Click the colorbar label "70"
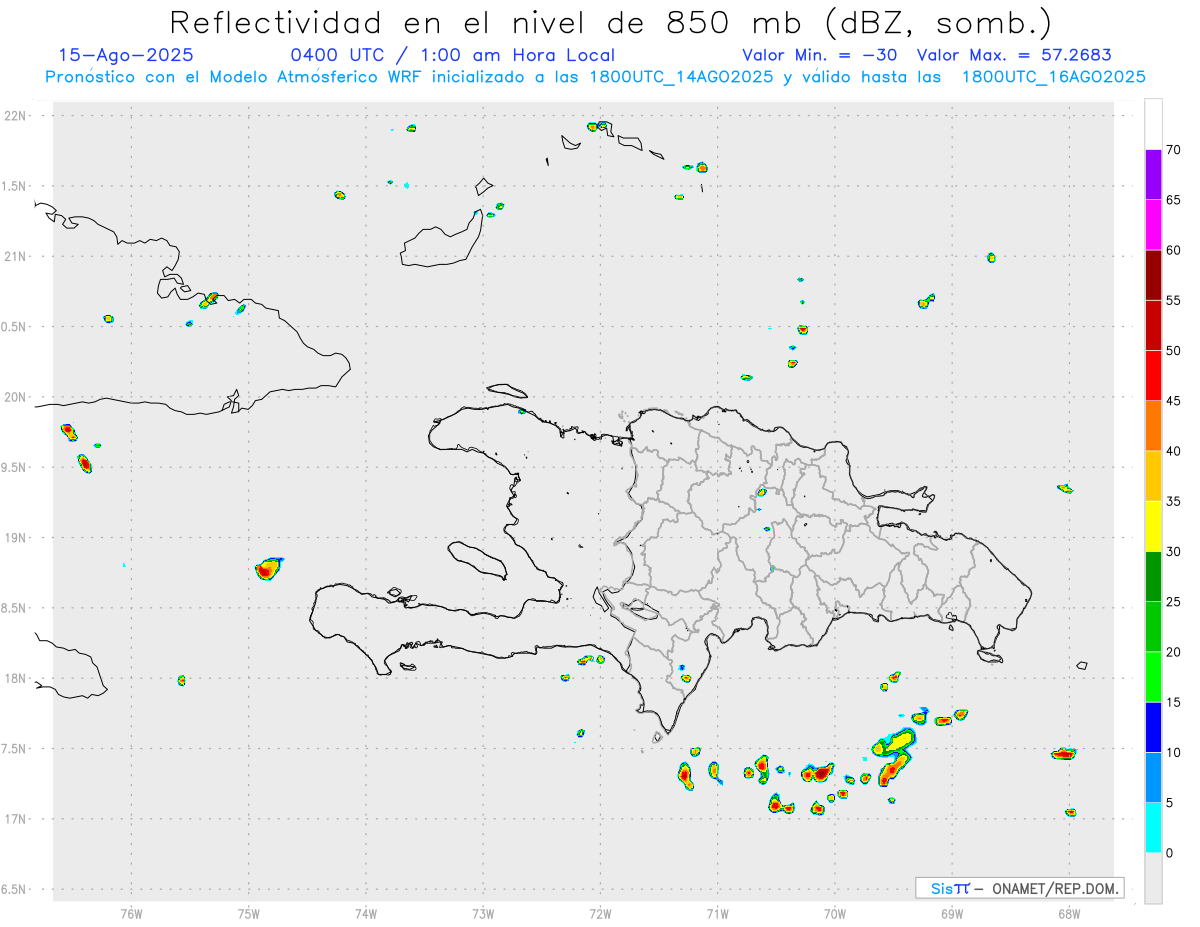The height and width of the screenshot is (927, 1200). [1174, 150]
